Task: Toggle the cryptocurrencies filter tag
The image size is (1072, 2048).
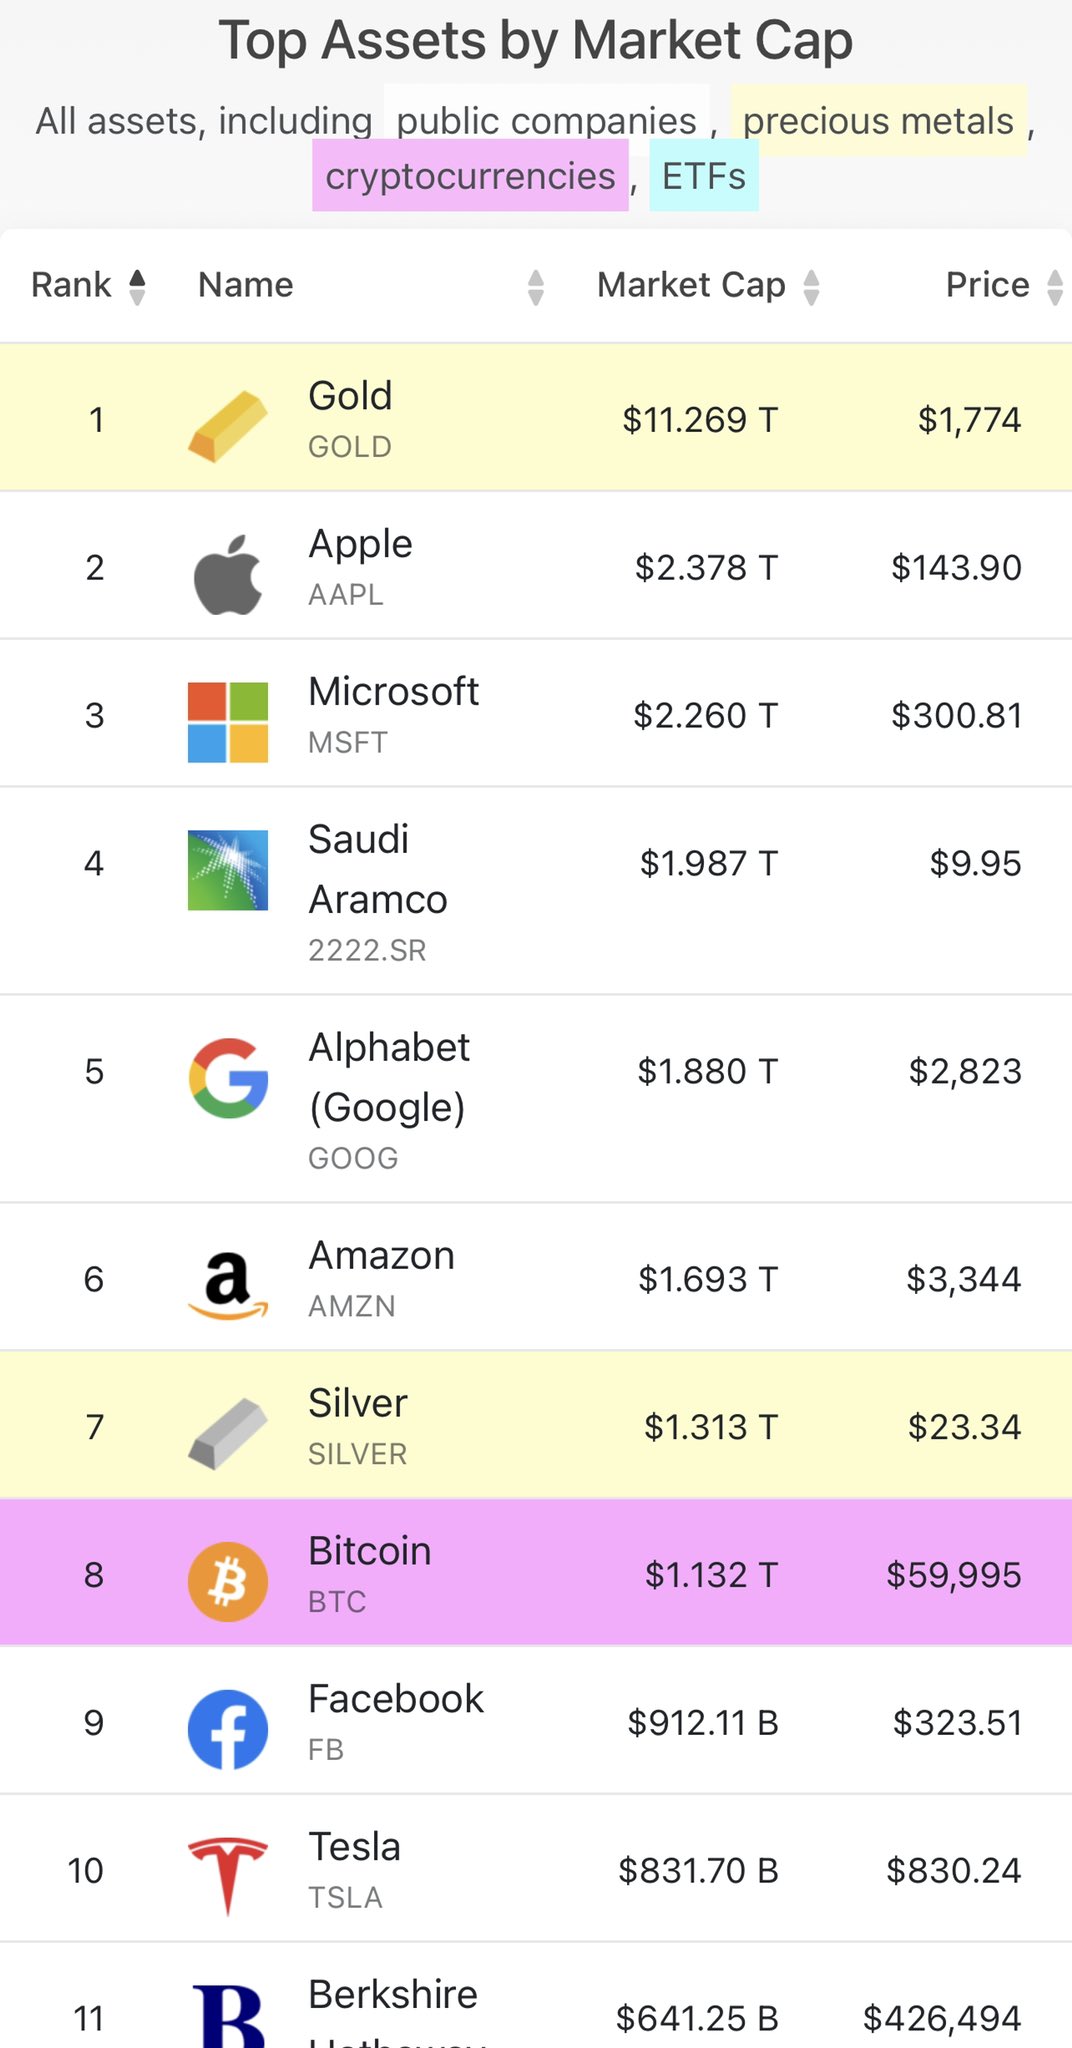Action: tap(470, 176)
